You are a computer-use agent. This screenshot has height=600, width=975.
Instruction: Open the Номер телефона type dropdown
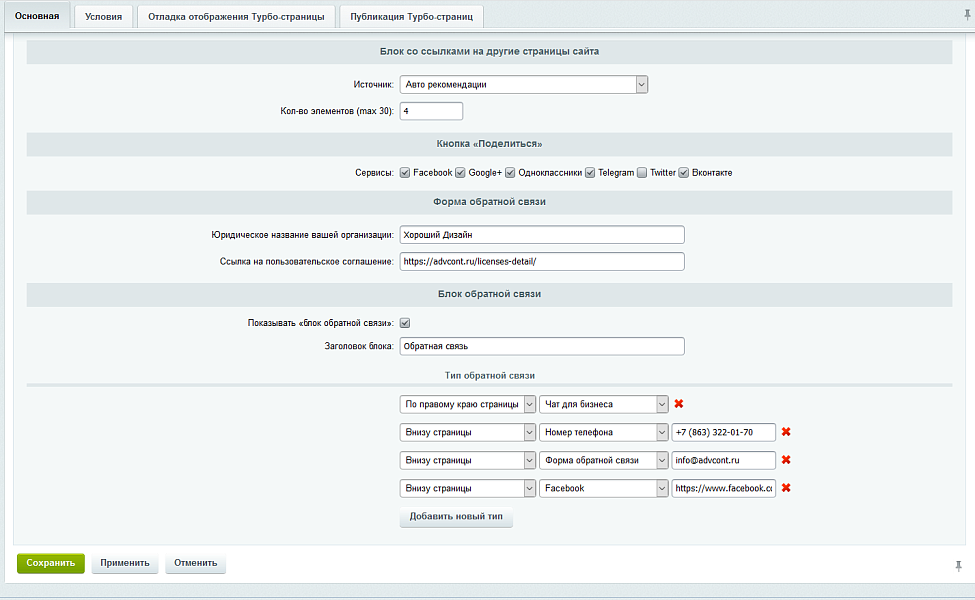pyautogui.click(x=604, y=432)
